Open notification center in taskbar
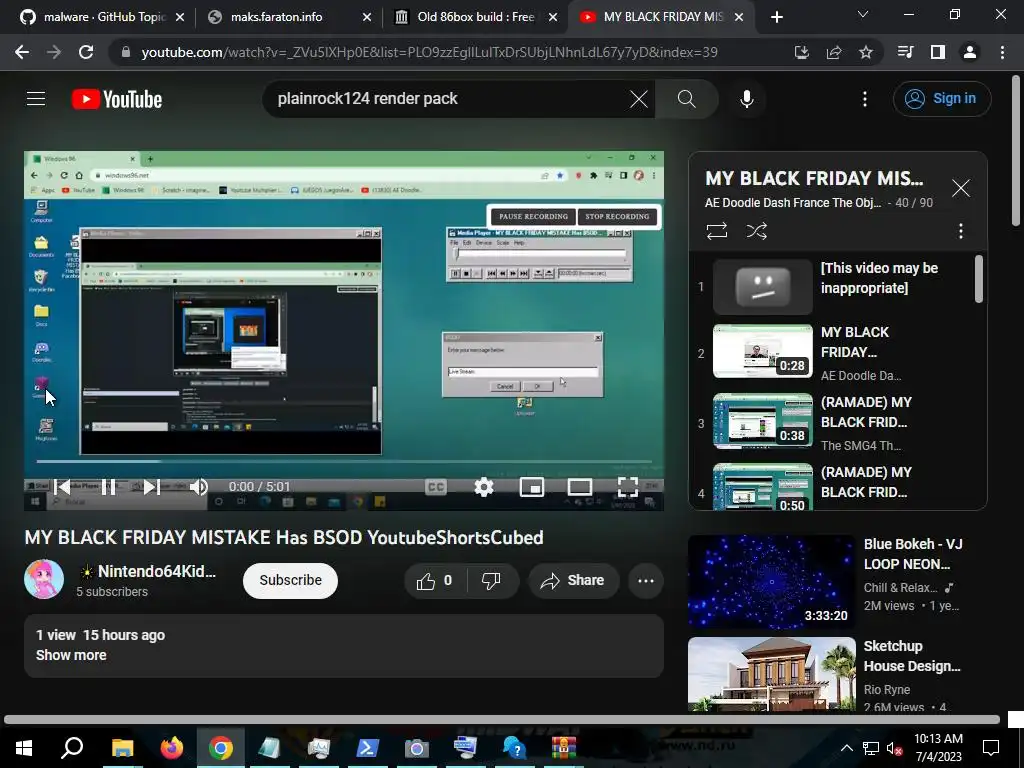Viewport: 1024px width, 768px height. 991,748
